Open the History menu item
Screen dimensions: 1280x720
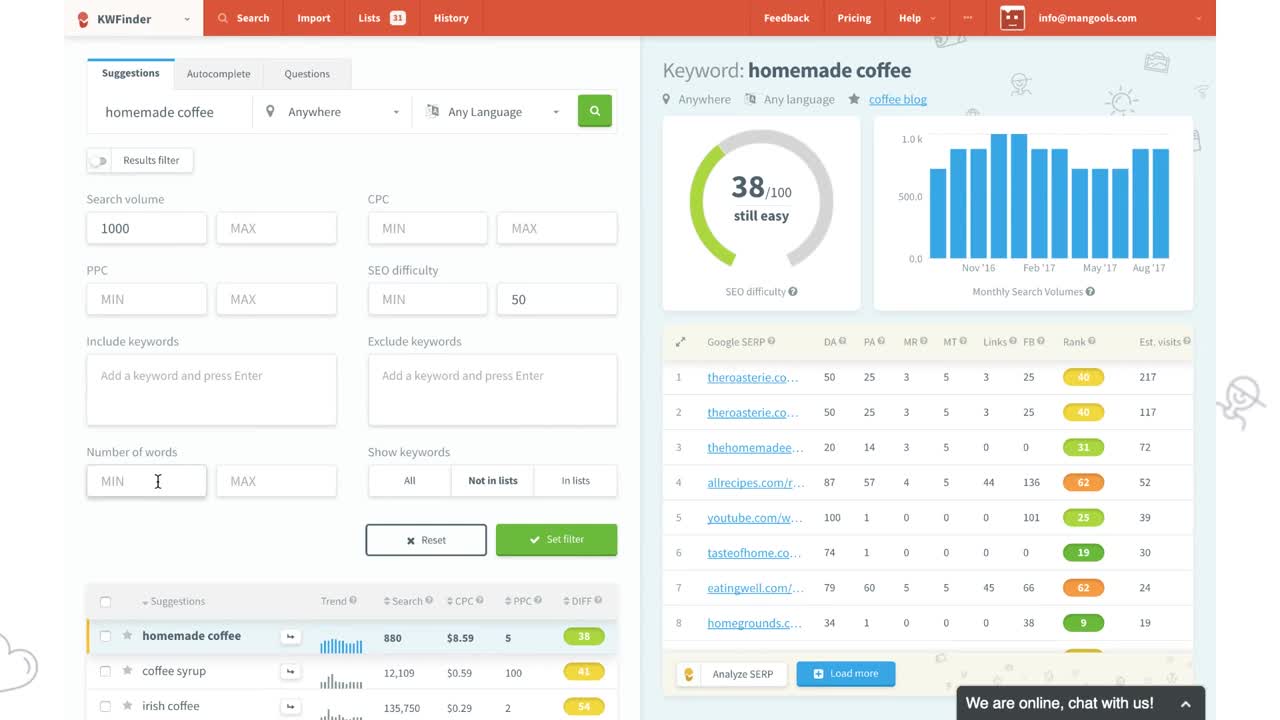pos(451,18)
